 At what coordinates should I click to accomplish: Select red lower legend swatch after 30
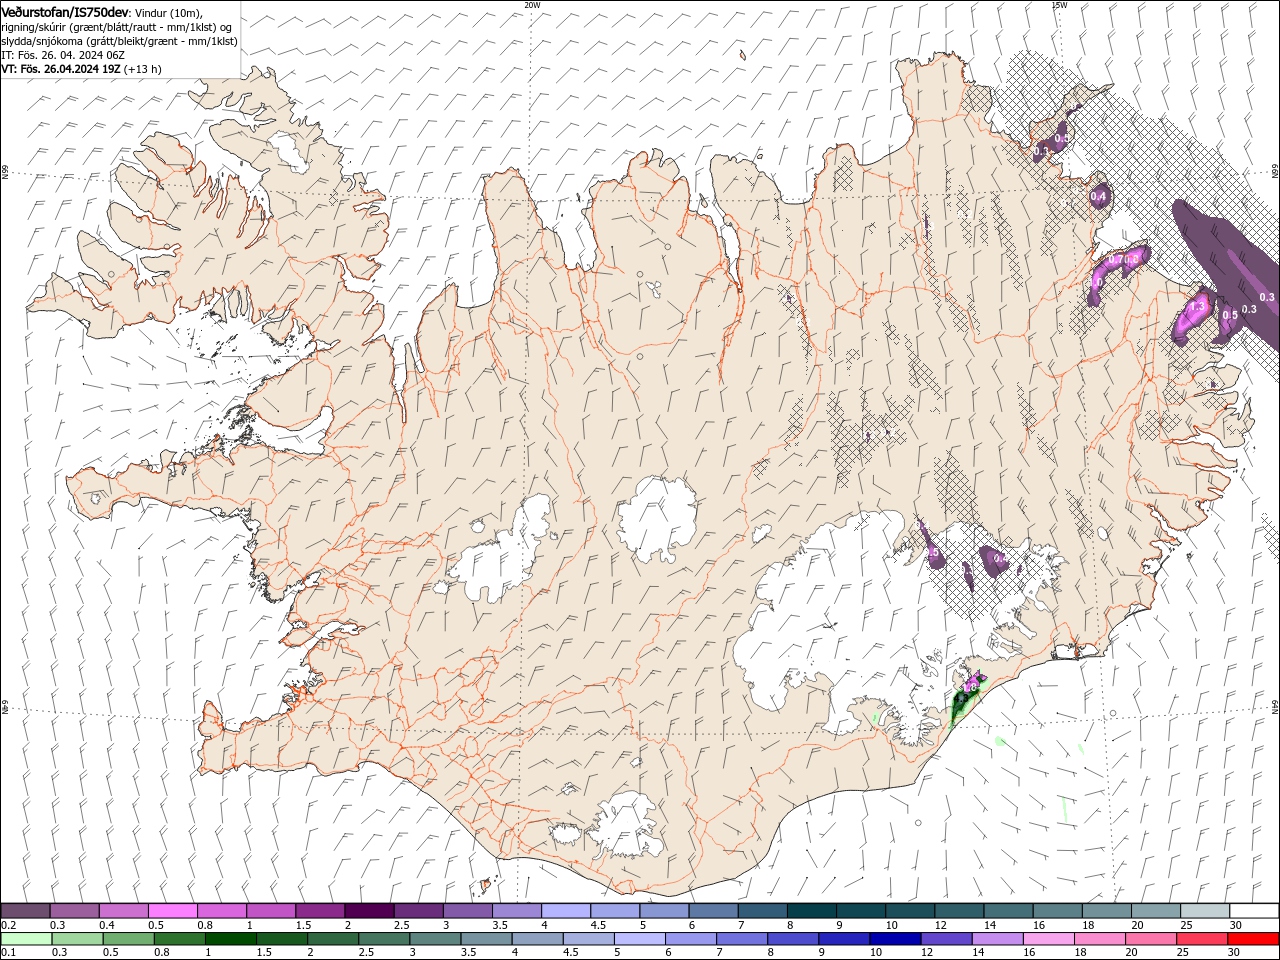(1253, 938)
